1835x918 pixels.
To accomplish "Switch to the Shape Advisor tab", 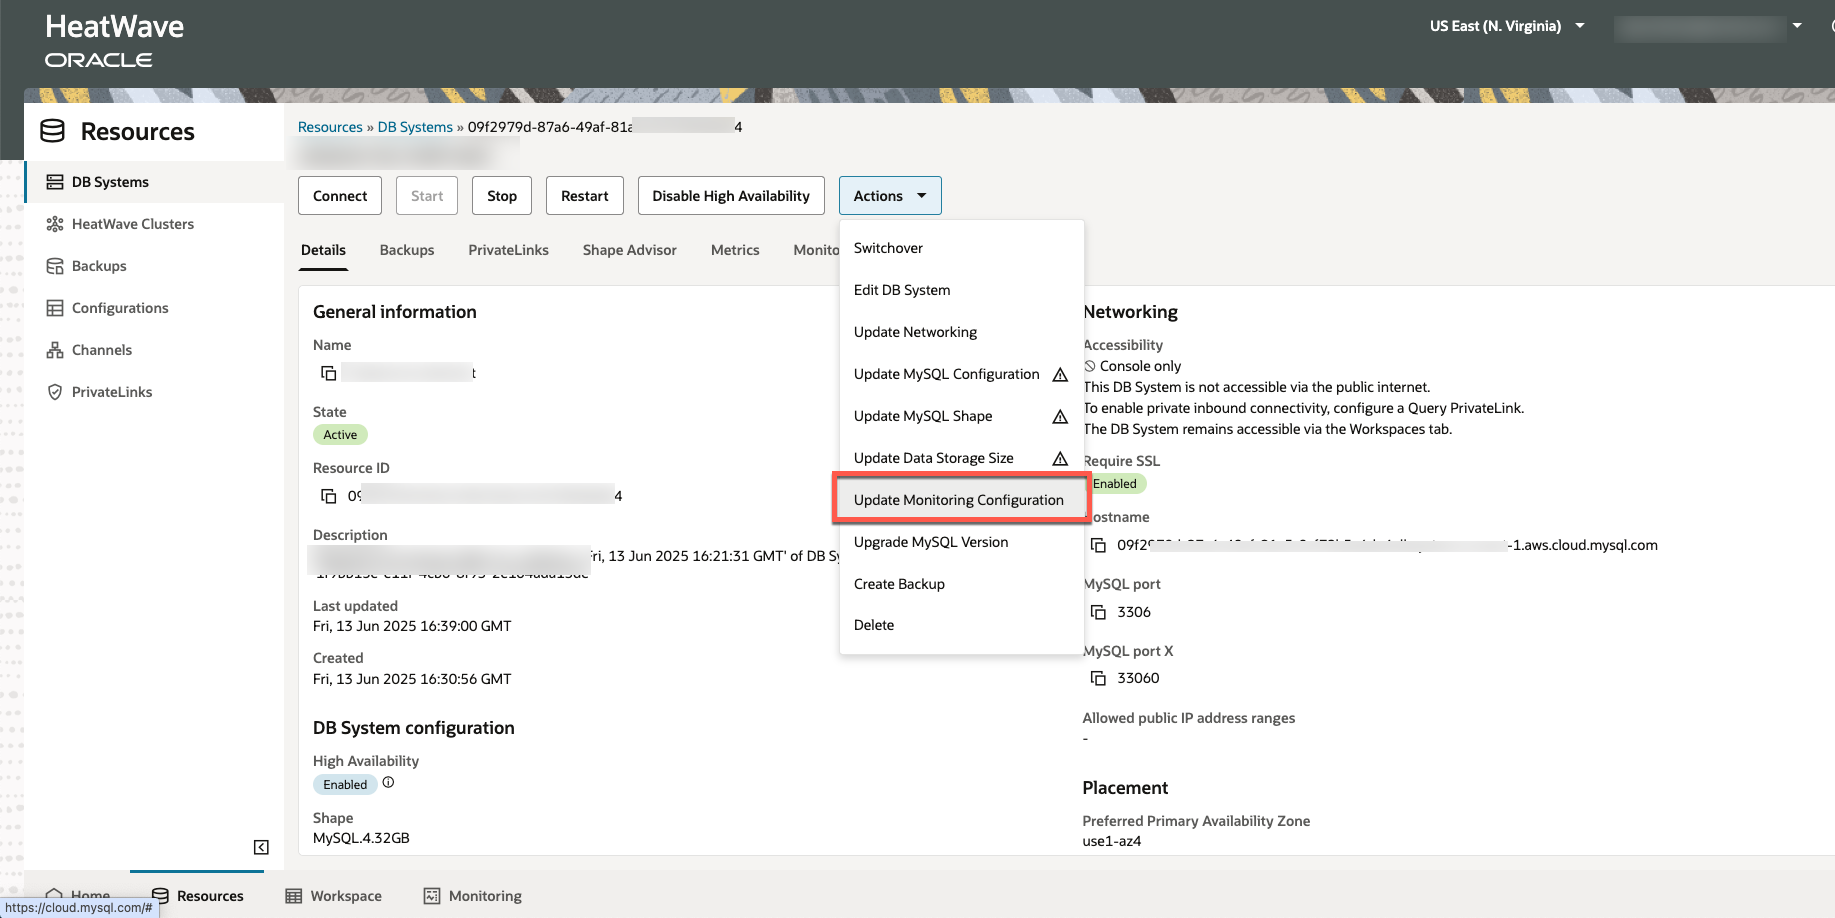I will click(x=629, y=250).
